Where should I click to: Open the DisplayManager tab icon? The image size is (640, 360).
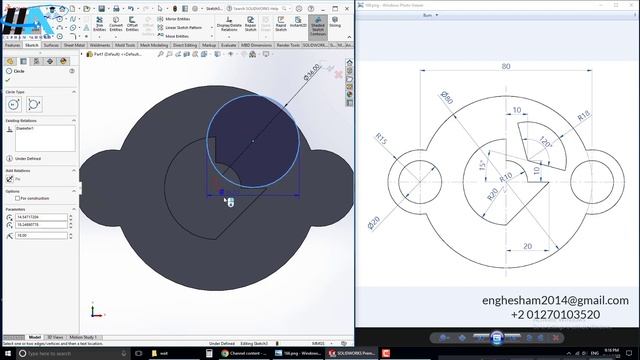(63, 61)
